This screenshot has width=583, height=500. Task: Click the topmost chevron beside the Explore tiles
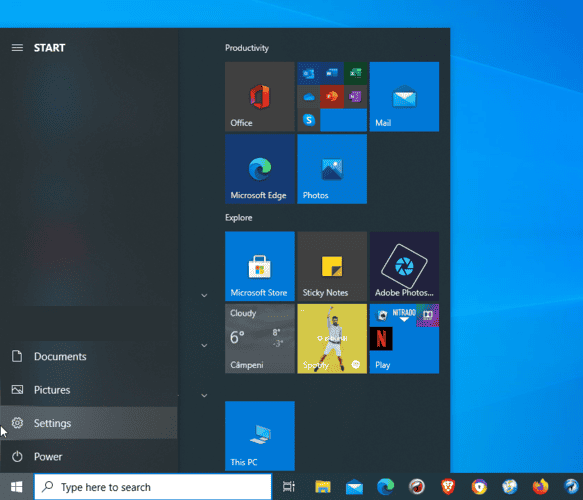204,296
